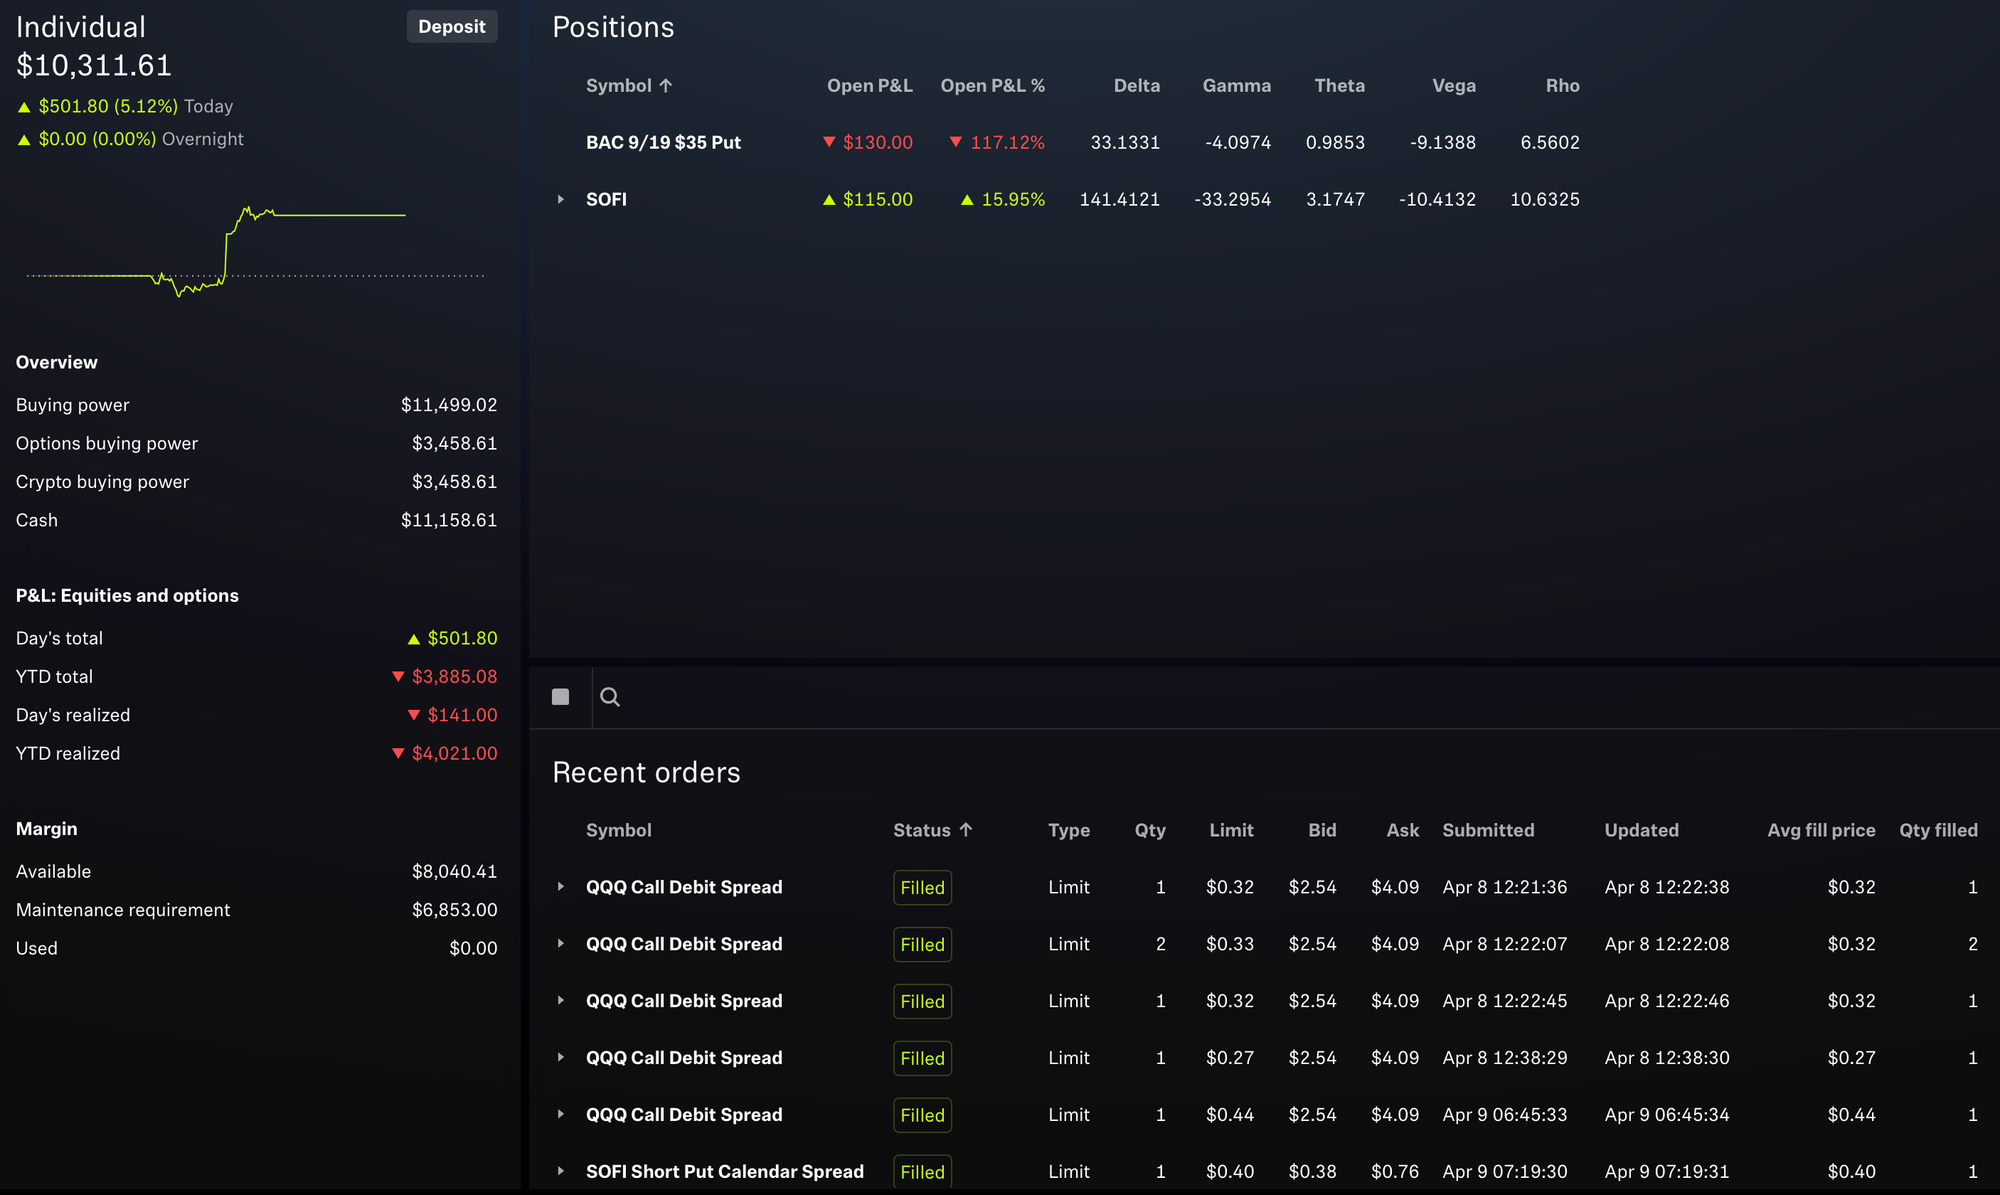Expand the SOFI position row

click(560, 200)
